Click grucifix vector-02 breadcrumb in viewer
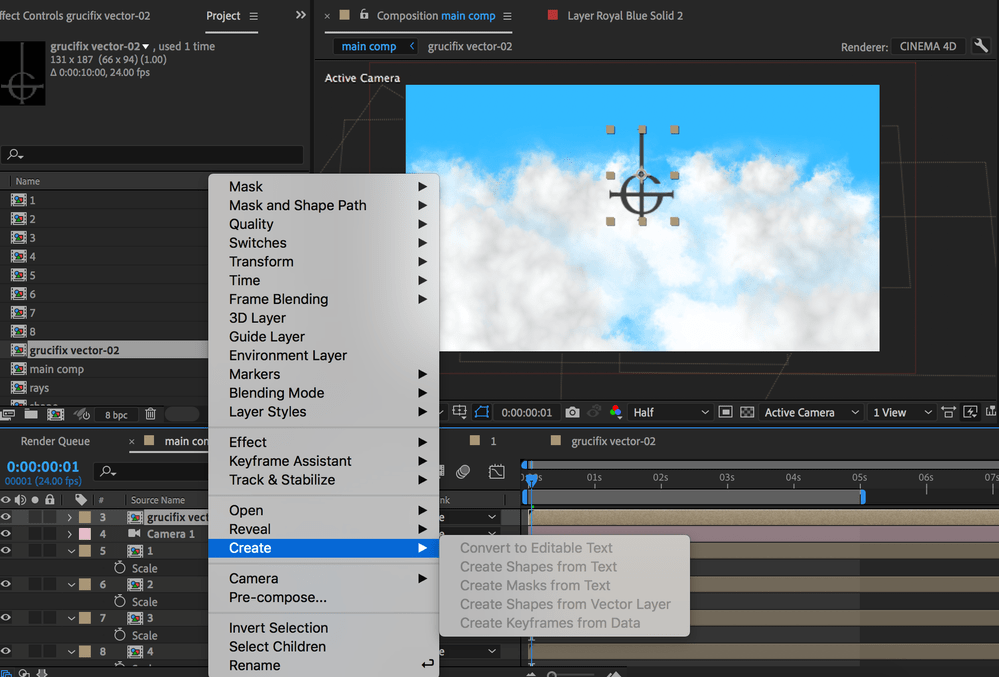999x677 pixels. (470, 46)
